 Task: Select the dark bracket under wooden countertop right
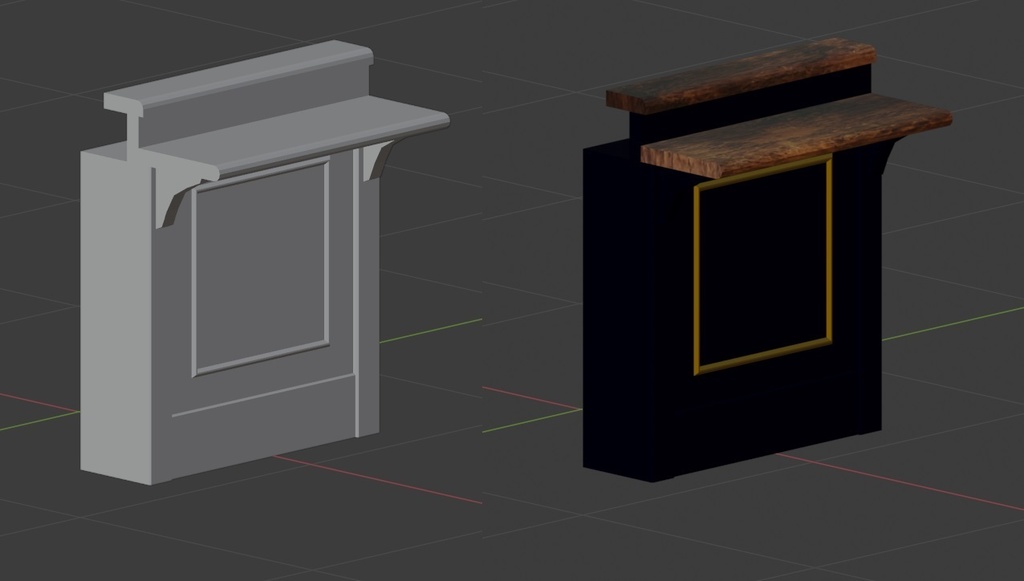[887, 157]
